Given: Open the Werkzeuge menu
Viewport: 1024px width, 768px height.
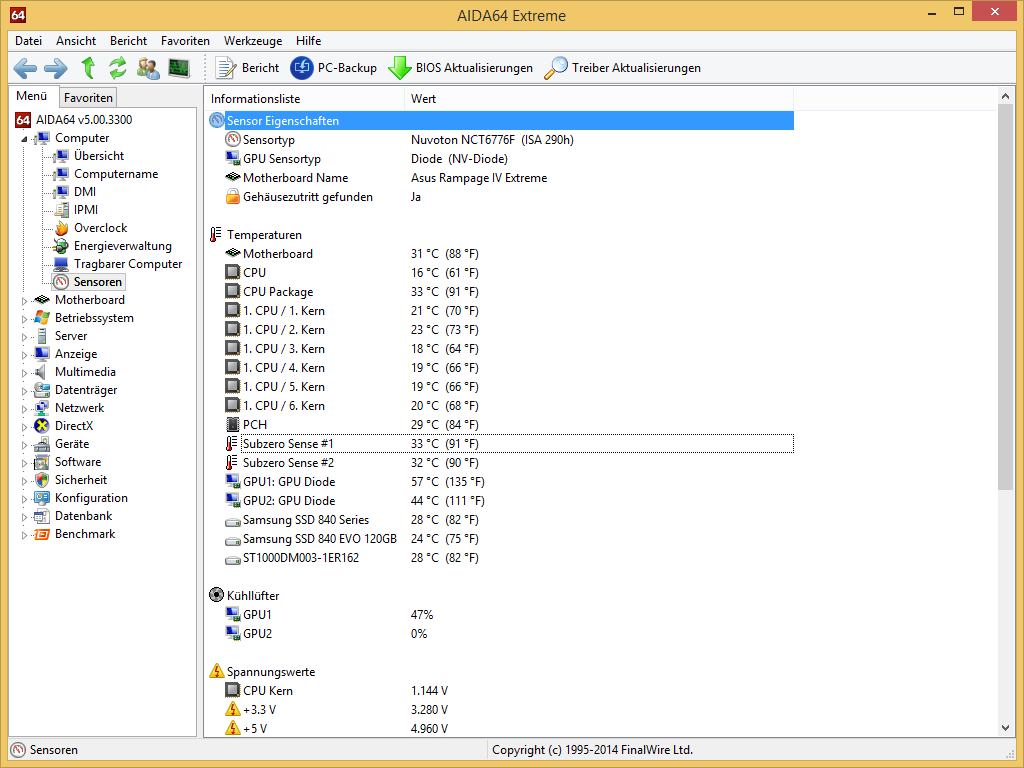Looking at the screenshot, I should [x=253, y=40].
